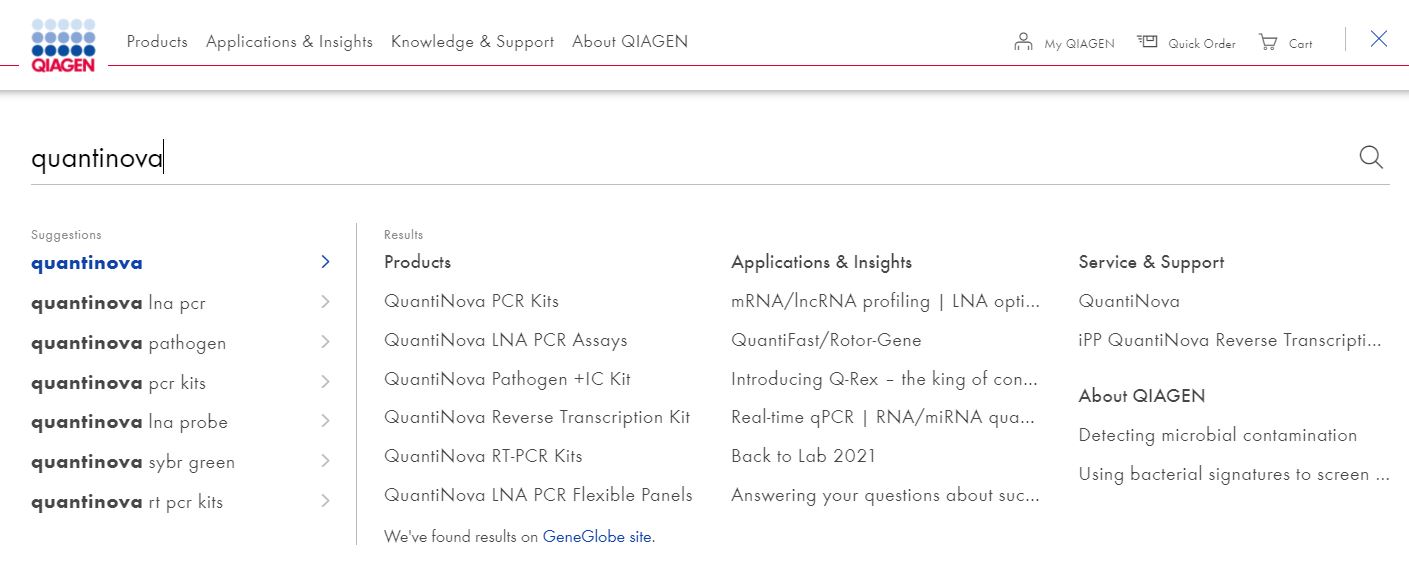The width and height of the screenshot is (1409, 580).
Task: Click the QIAGEN logo
Action: pyautogui.click(x=63, y=42)
